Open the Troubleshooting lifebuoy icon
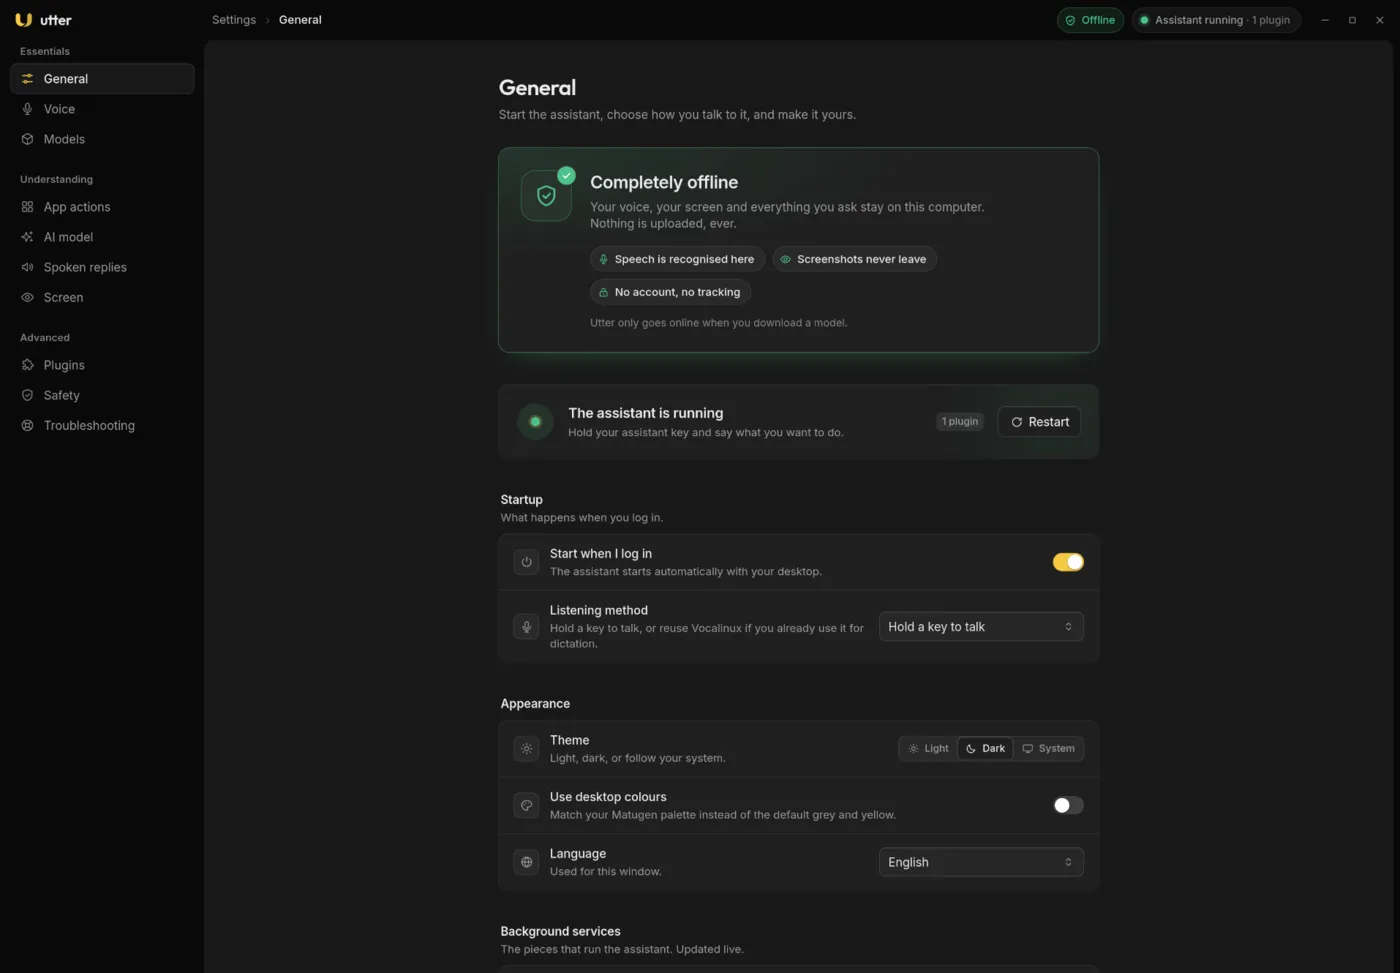Image resolution: width=1400 pixels, height=973 pixels. (x=28, y=425)
